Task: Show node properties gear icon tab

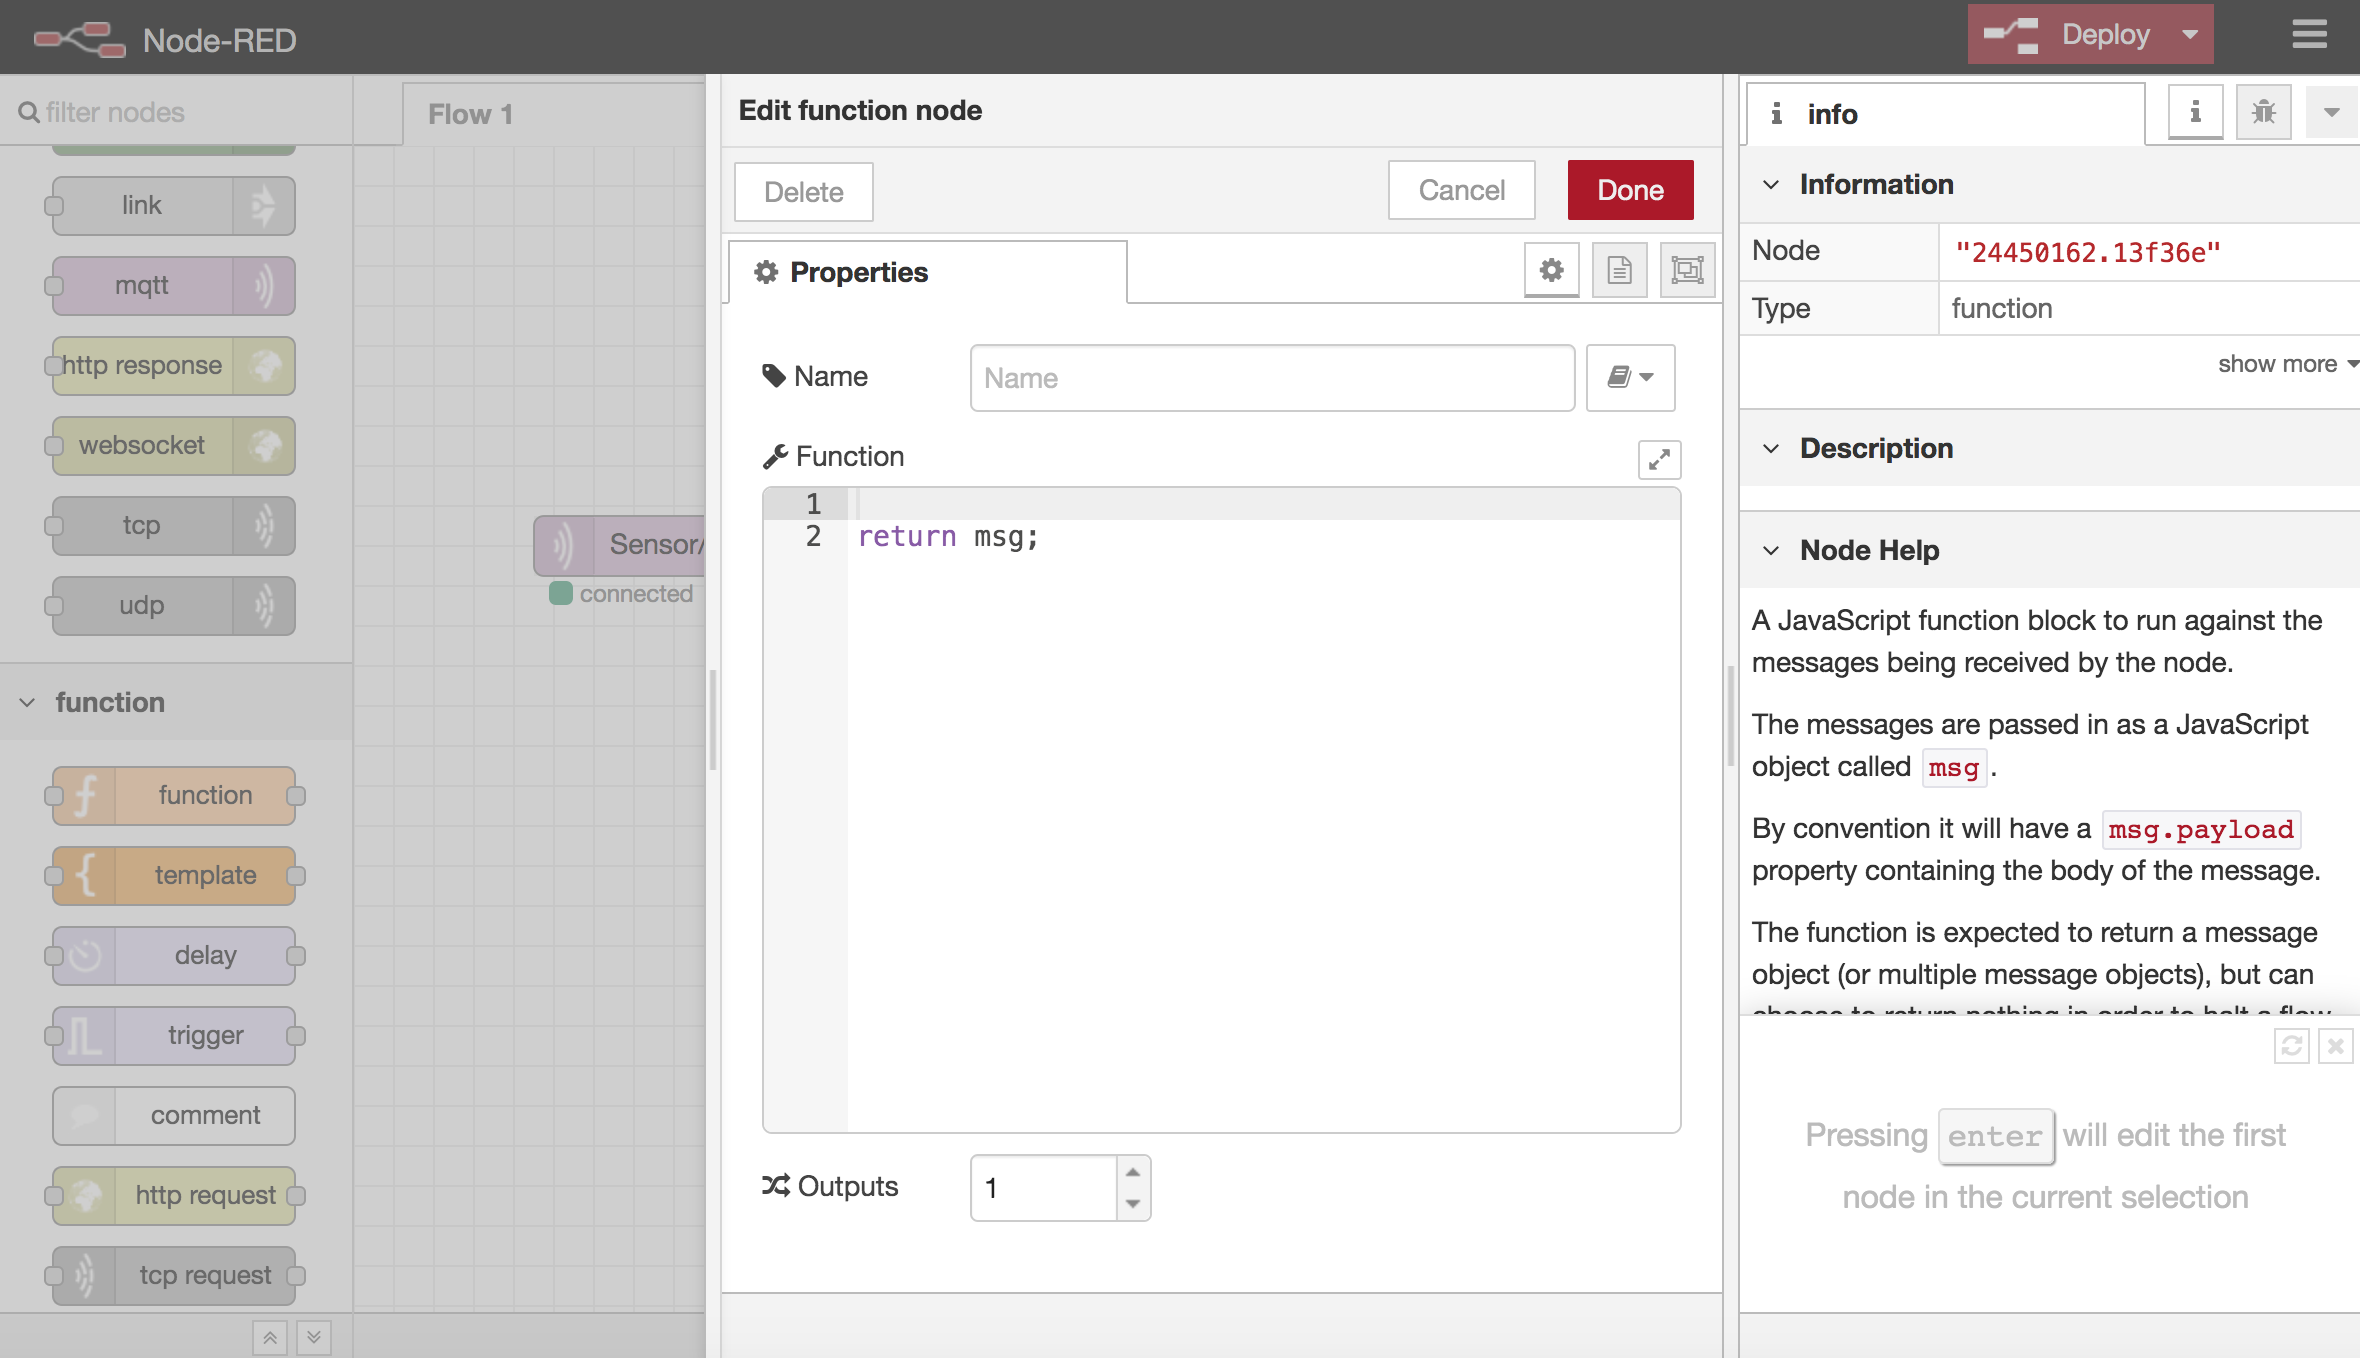Action: 1551,270
